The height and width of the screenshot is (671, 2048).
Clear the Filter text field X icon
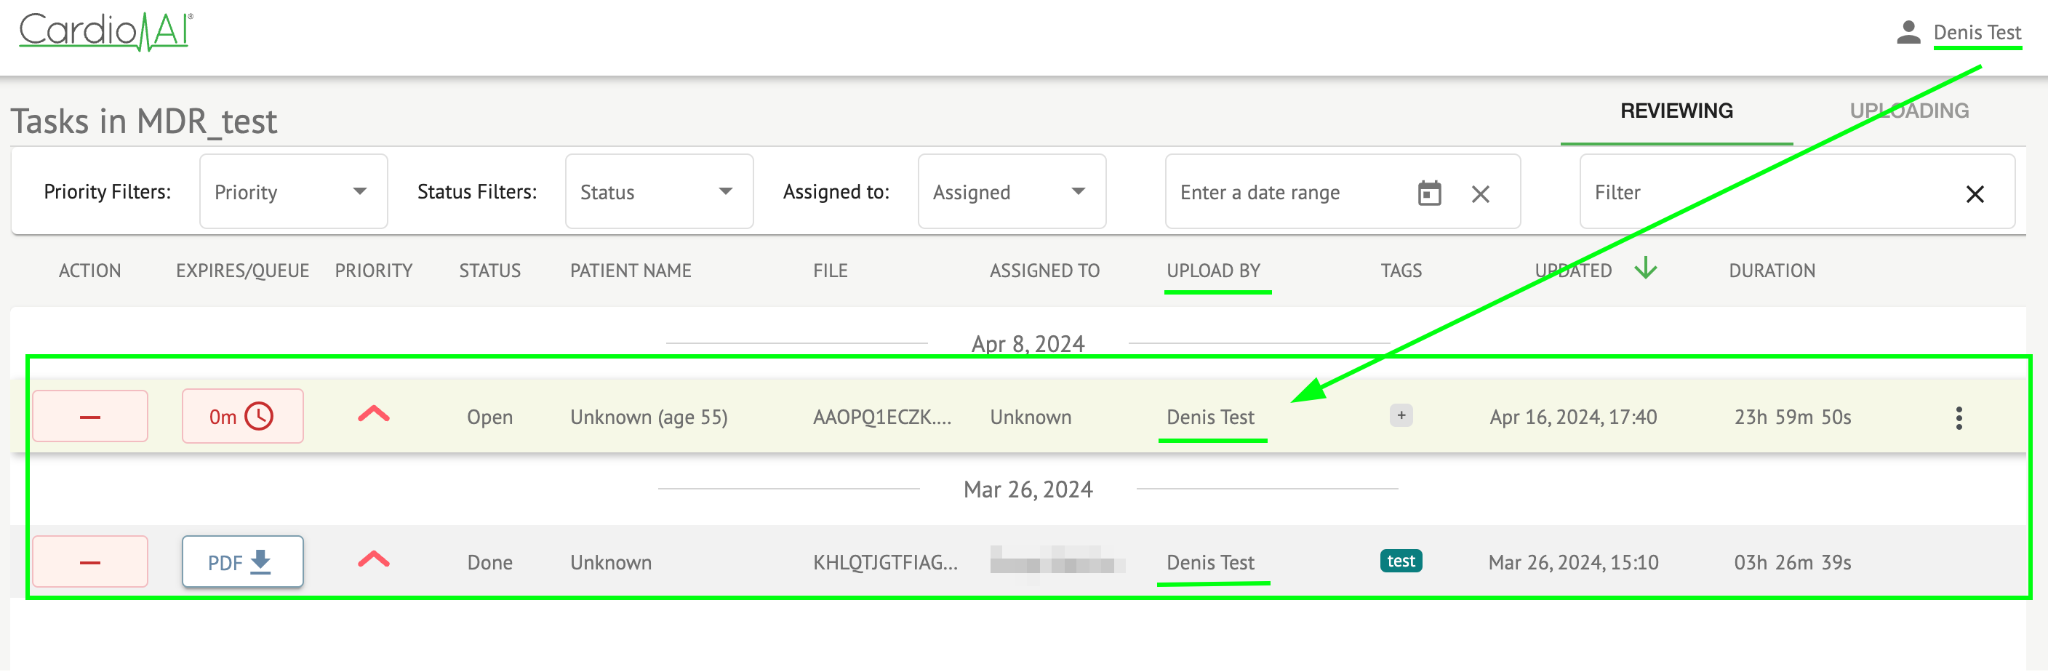[1974, 194]
